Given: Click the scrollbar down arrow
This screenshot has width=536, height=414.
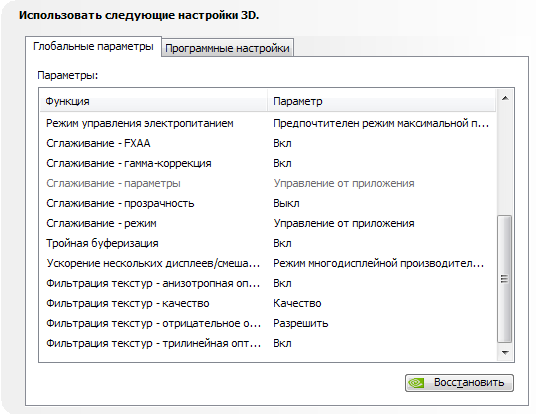Looking at the screenshot, I should tap(505, 352).
